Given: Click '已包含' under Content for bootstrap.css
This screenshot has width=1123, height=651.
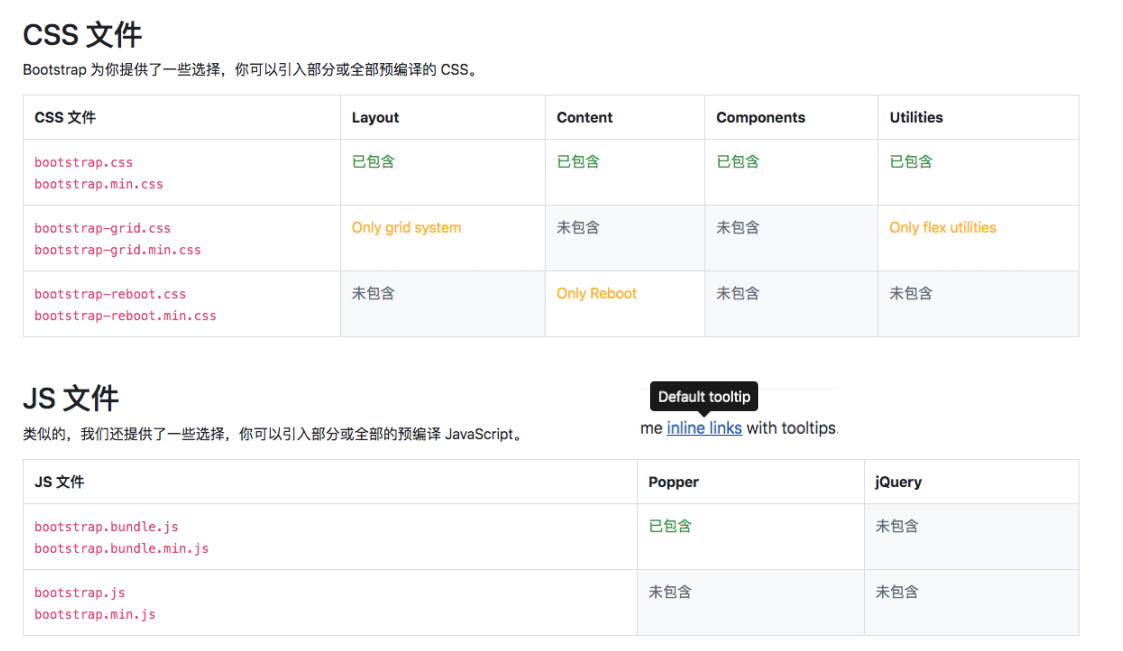Looking at the screenshot, I should click(x=578, y=162).
